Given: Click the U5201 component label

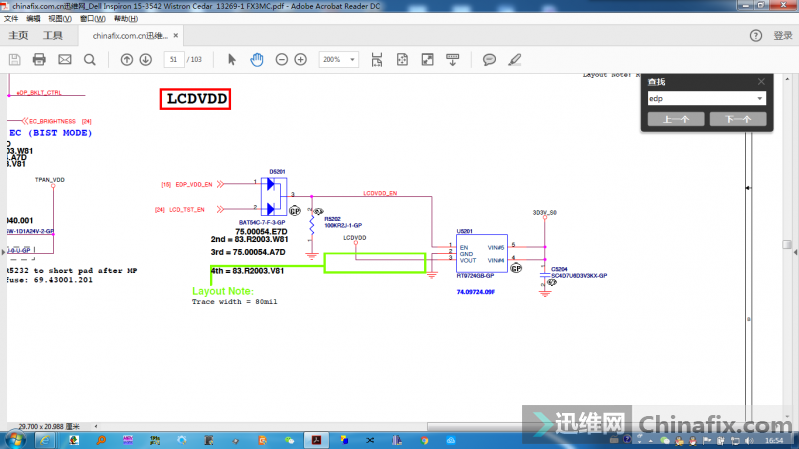Looking at the screenshot, I should coord(464,231).
